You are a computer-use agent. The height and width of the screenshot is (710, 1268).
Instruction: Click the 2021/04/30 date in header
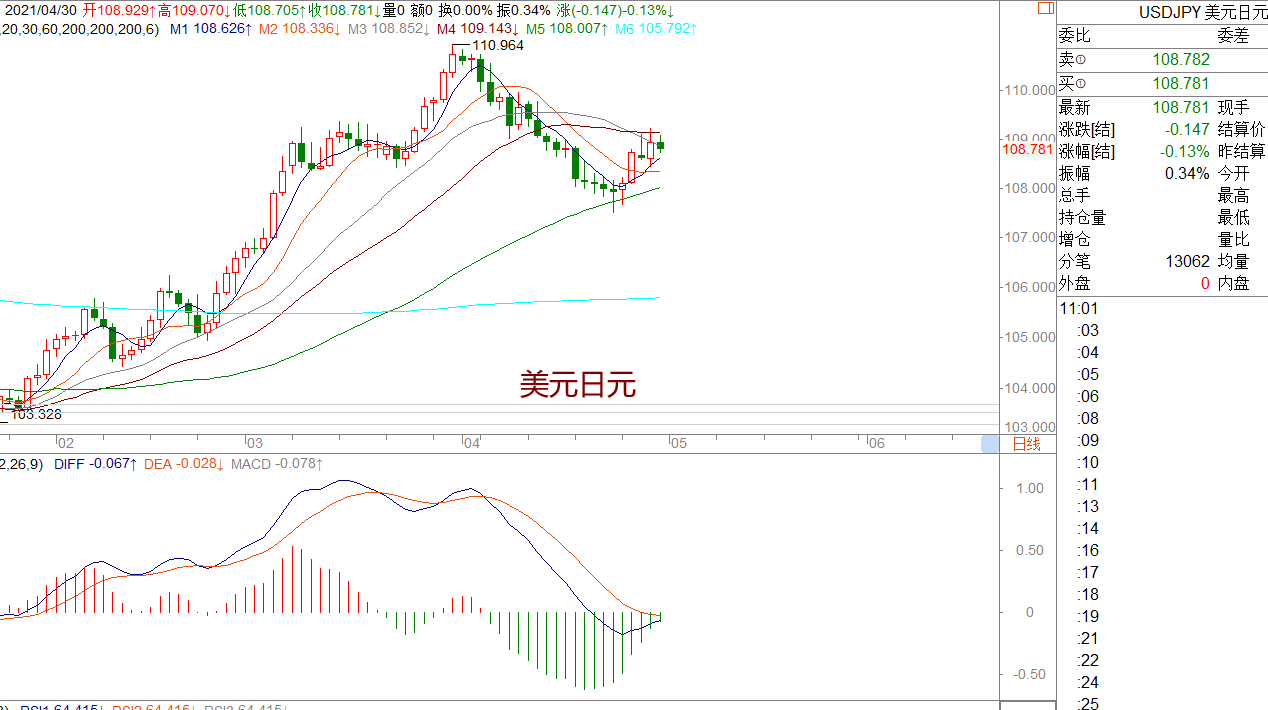(41, 10)
